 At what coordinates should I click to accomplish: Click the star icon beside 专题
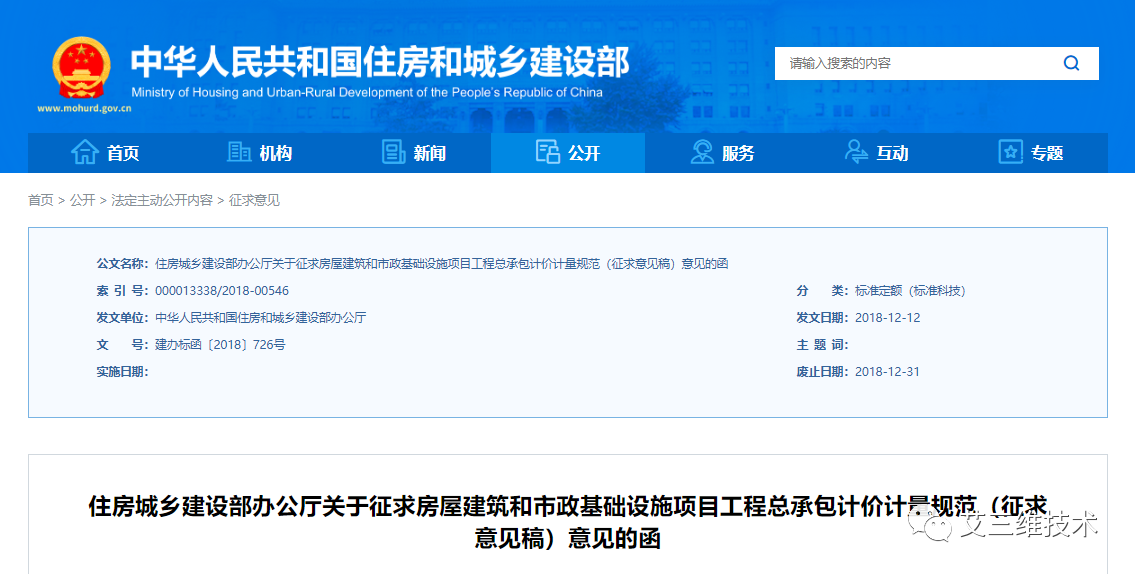(1010, 152)
